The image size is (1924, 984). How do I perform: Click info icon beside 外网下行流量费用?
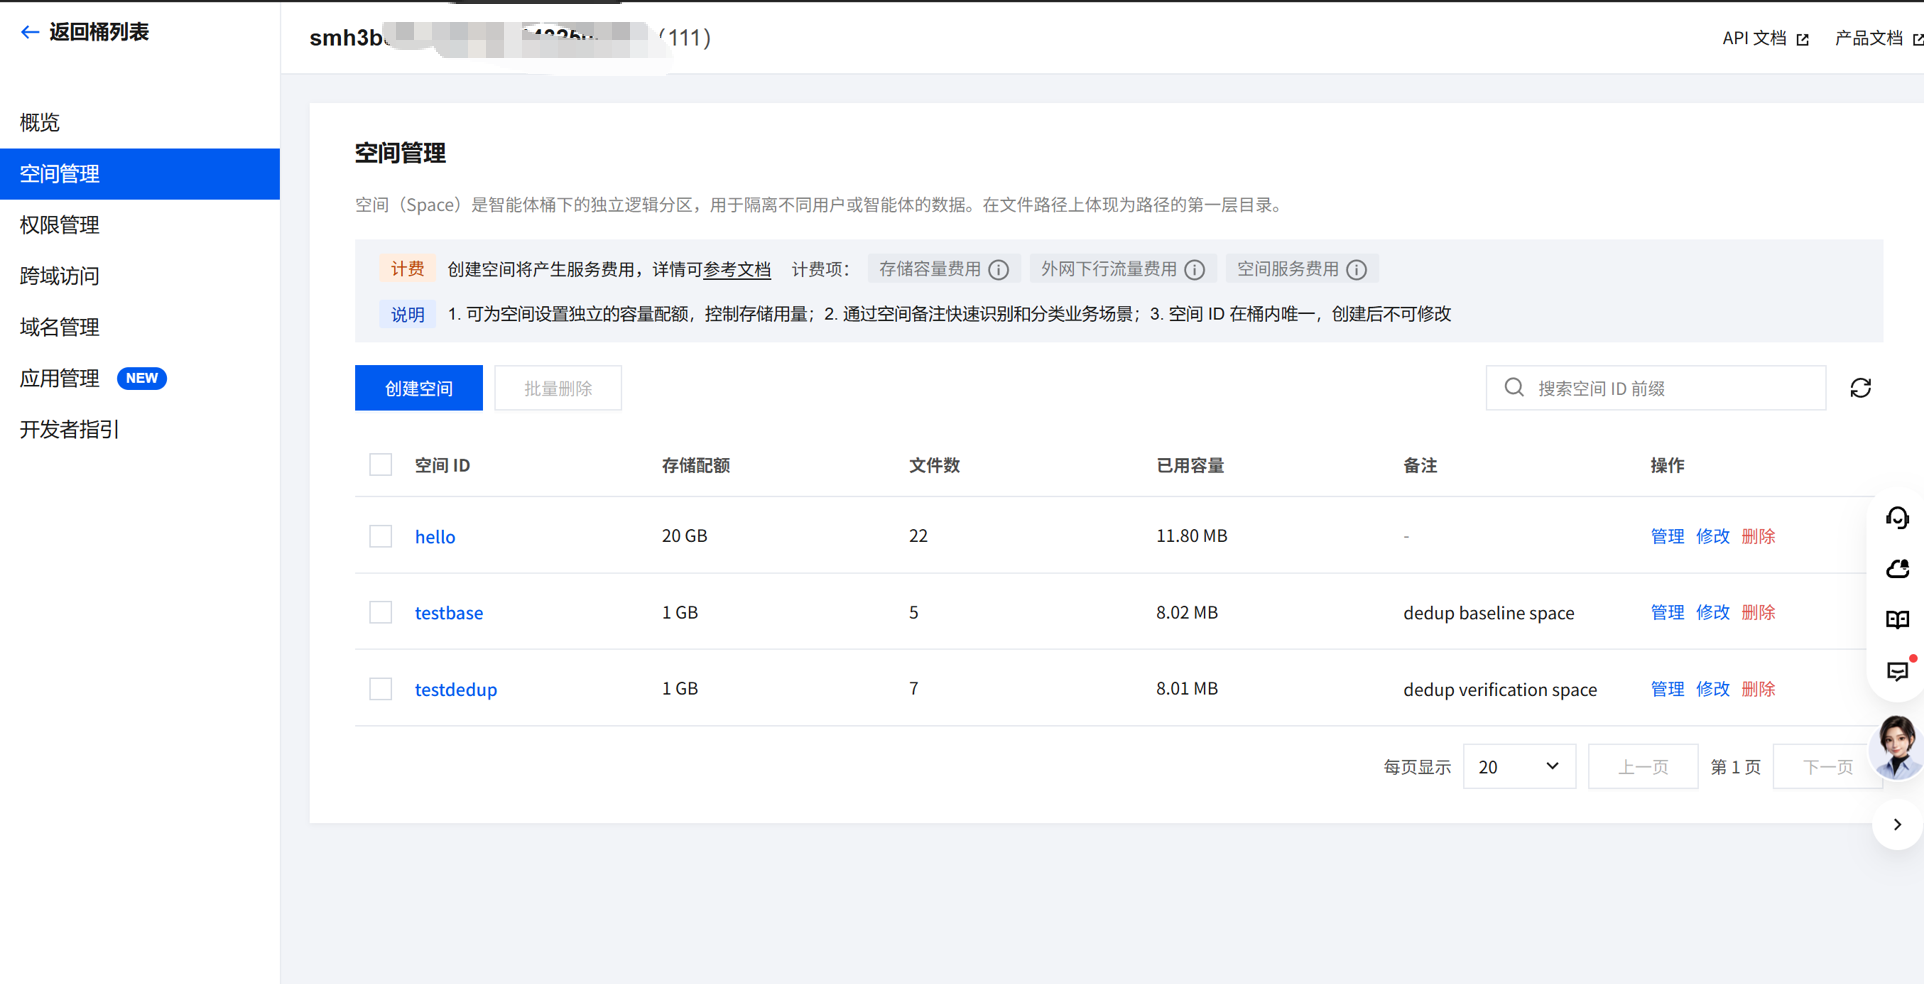(x=1194, y=269)
